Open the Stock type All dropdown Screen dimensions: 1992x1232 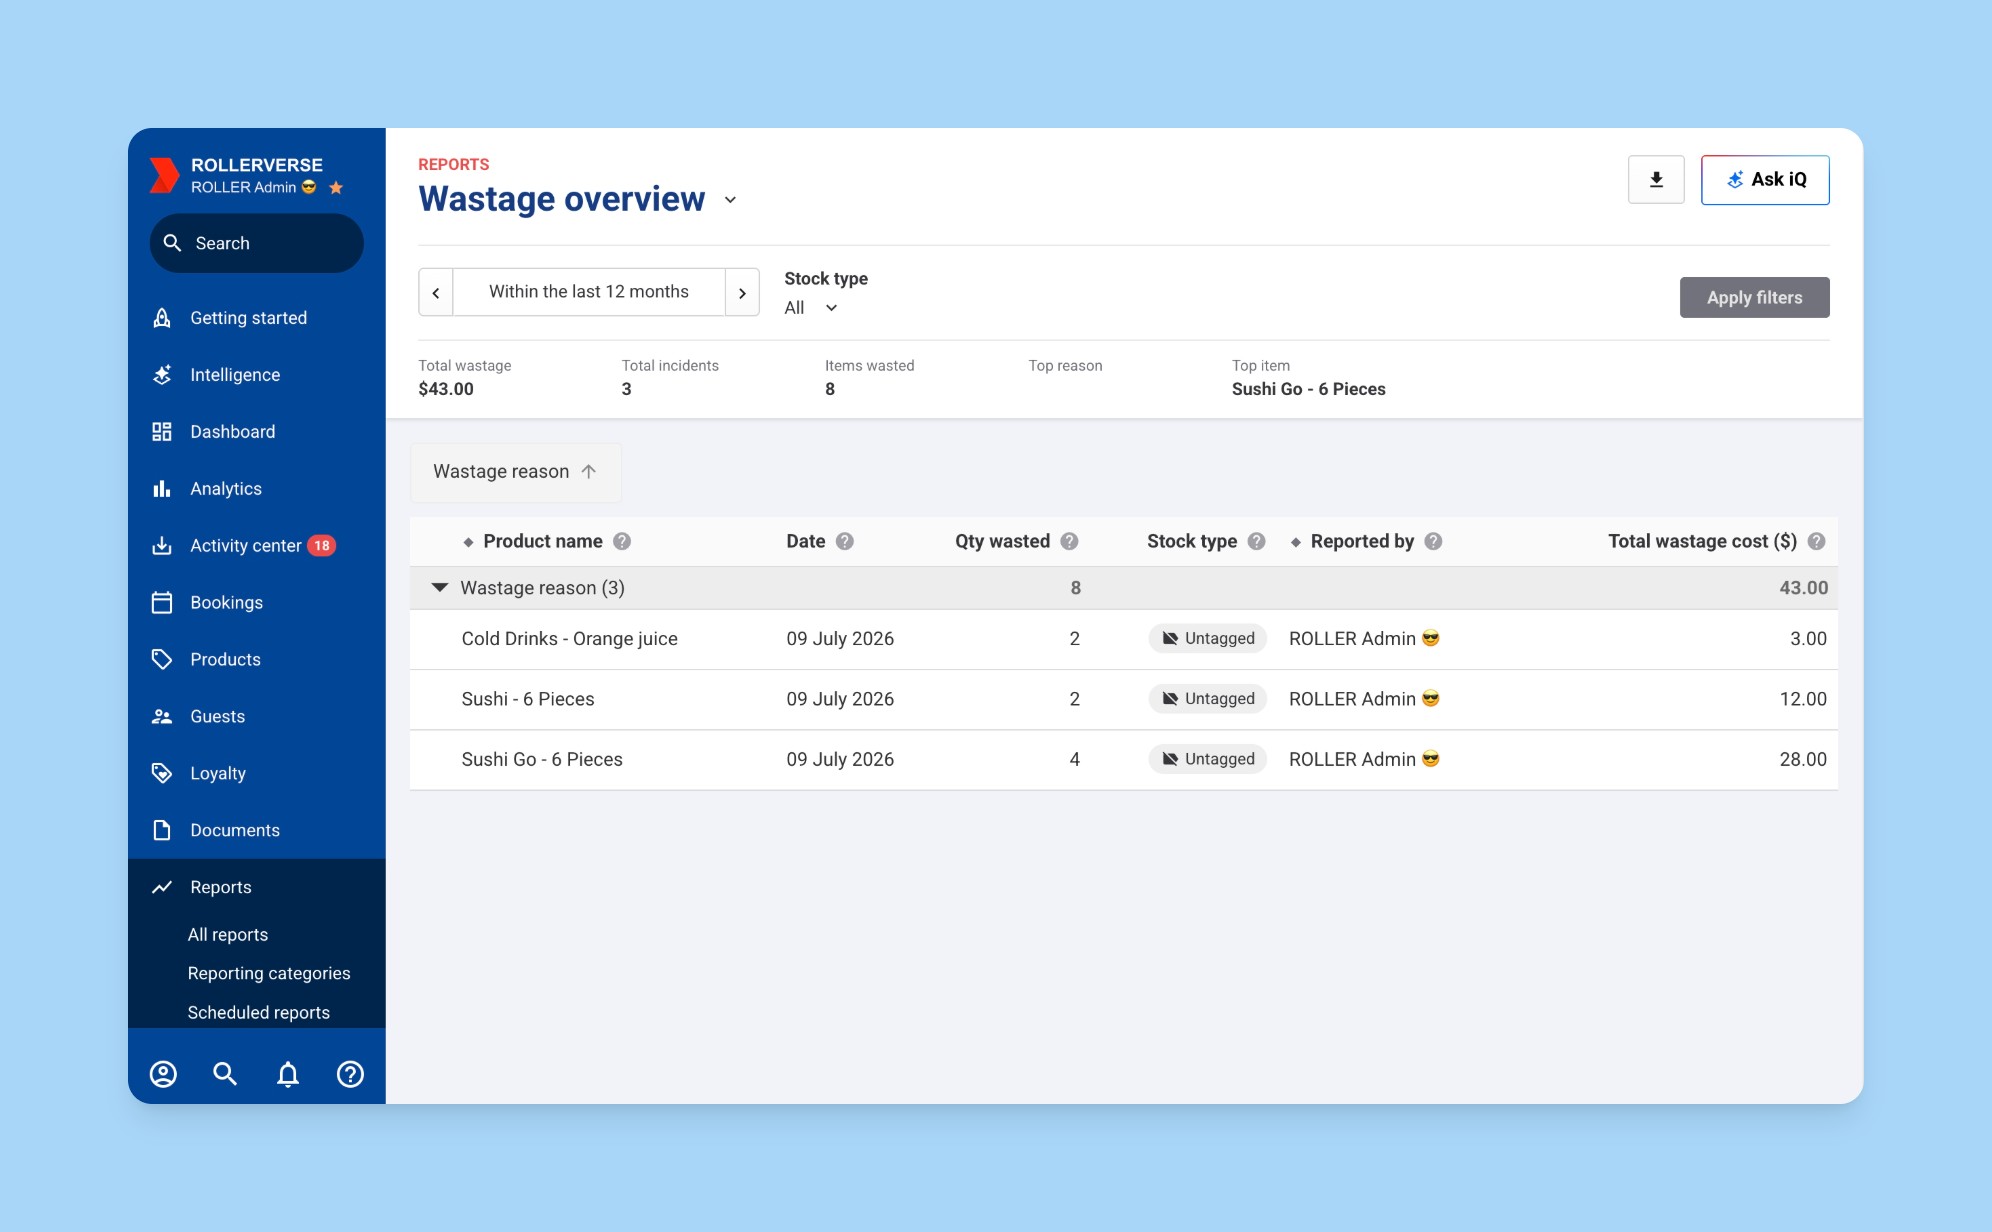811,308
